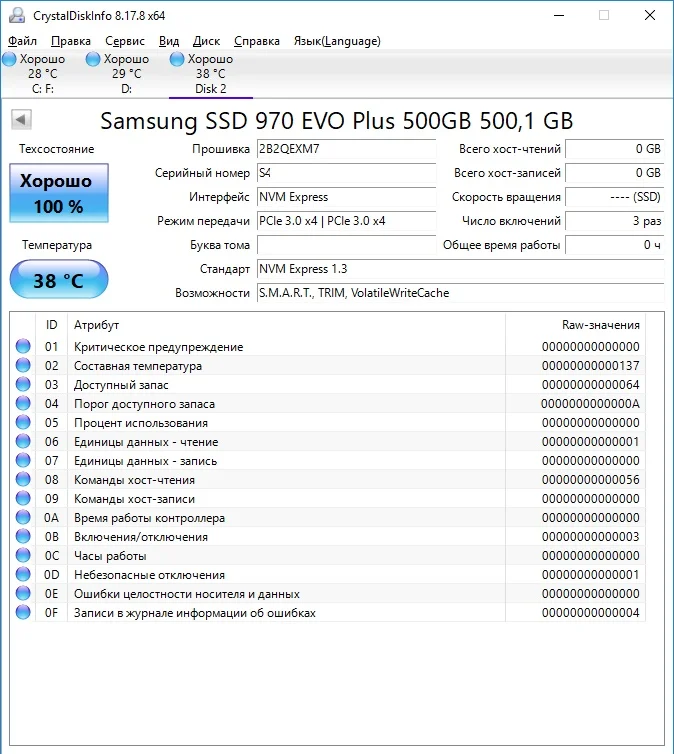The width and height of the screenshot is (674, 754).
Task: Open the Диск menu
Action: tap(206, 41)
